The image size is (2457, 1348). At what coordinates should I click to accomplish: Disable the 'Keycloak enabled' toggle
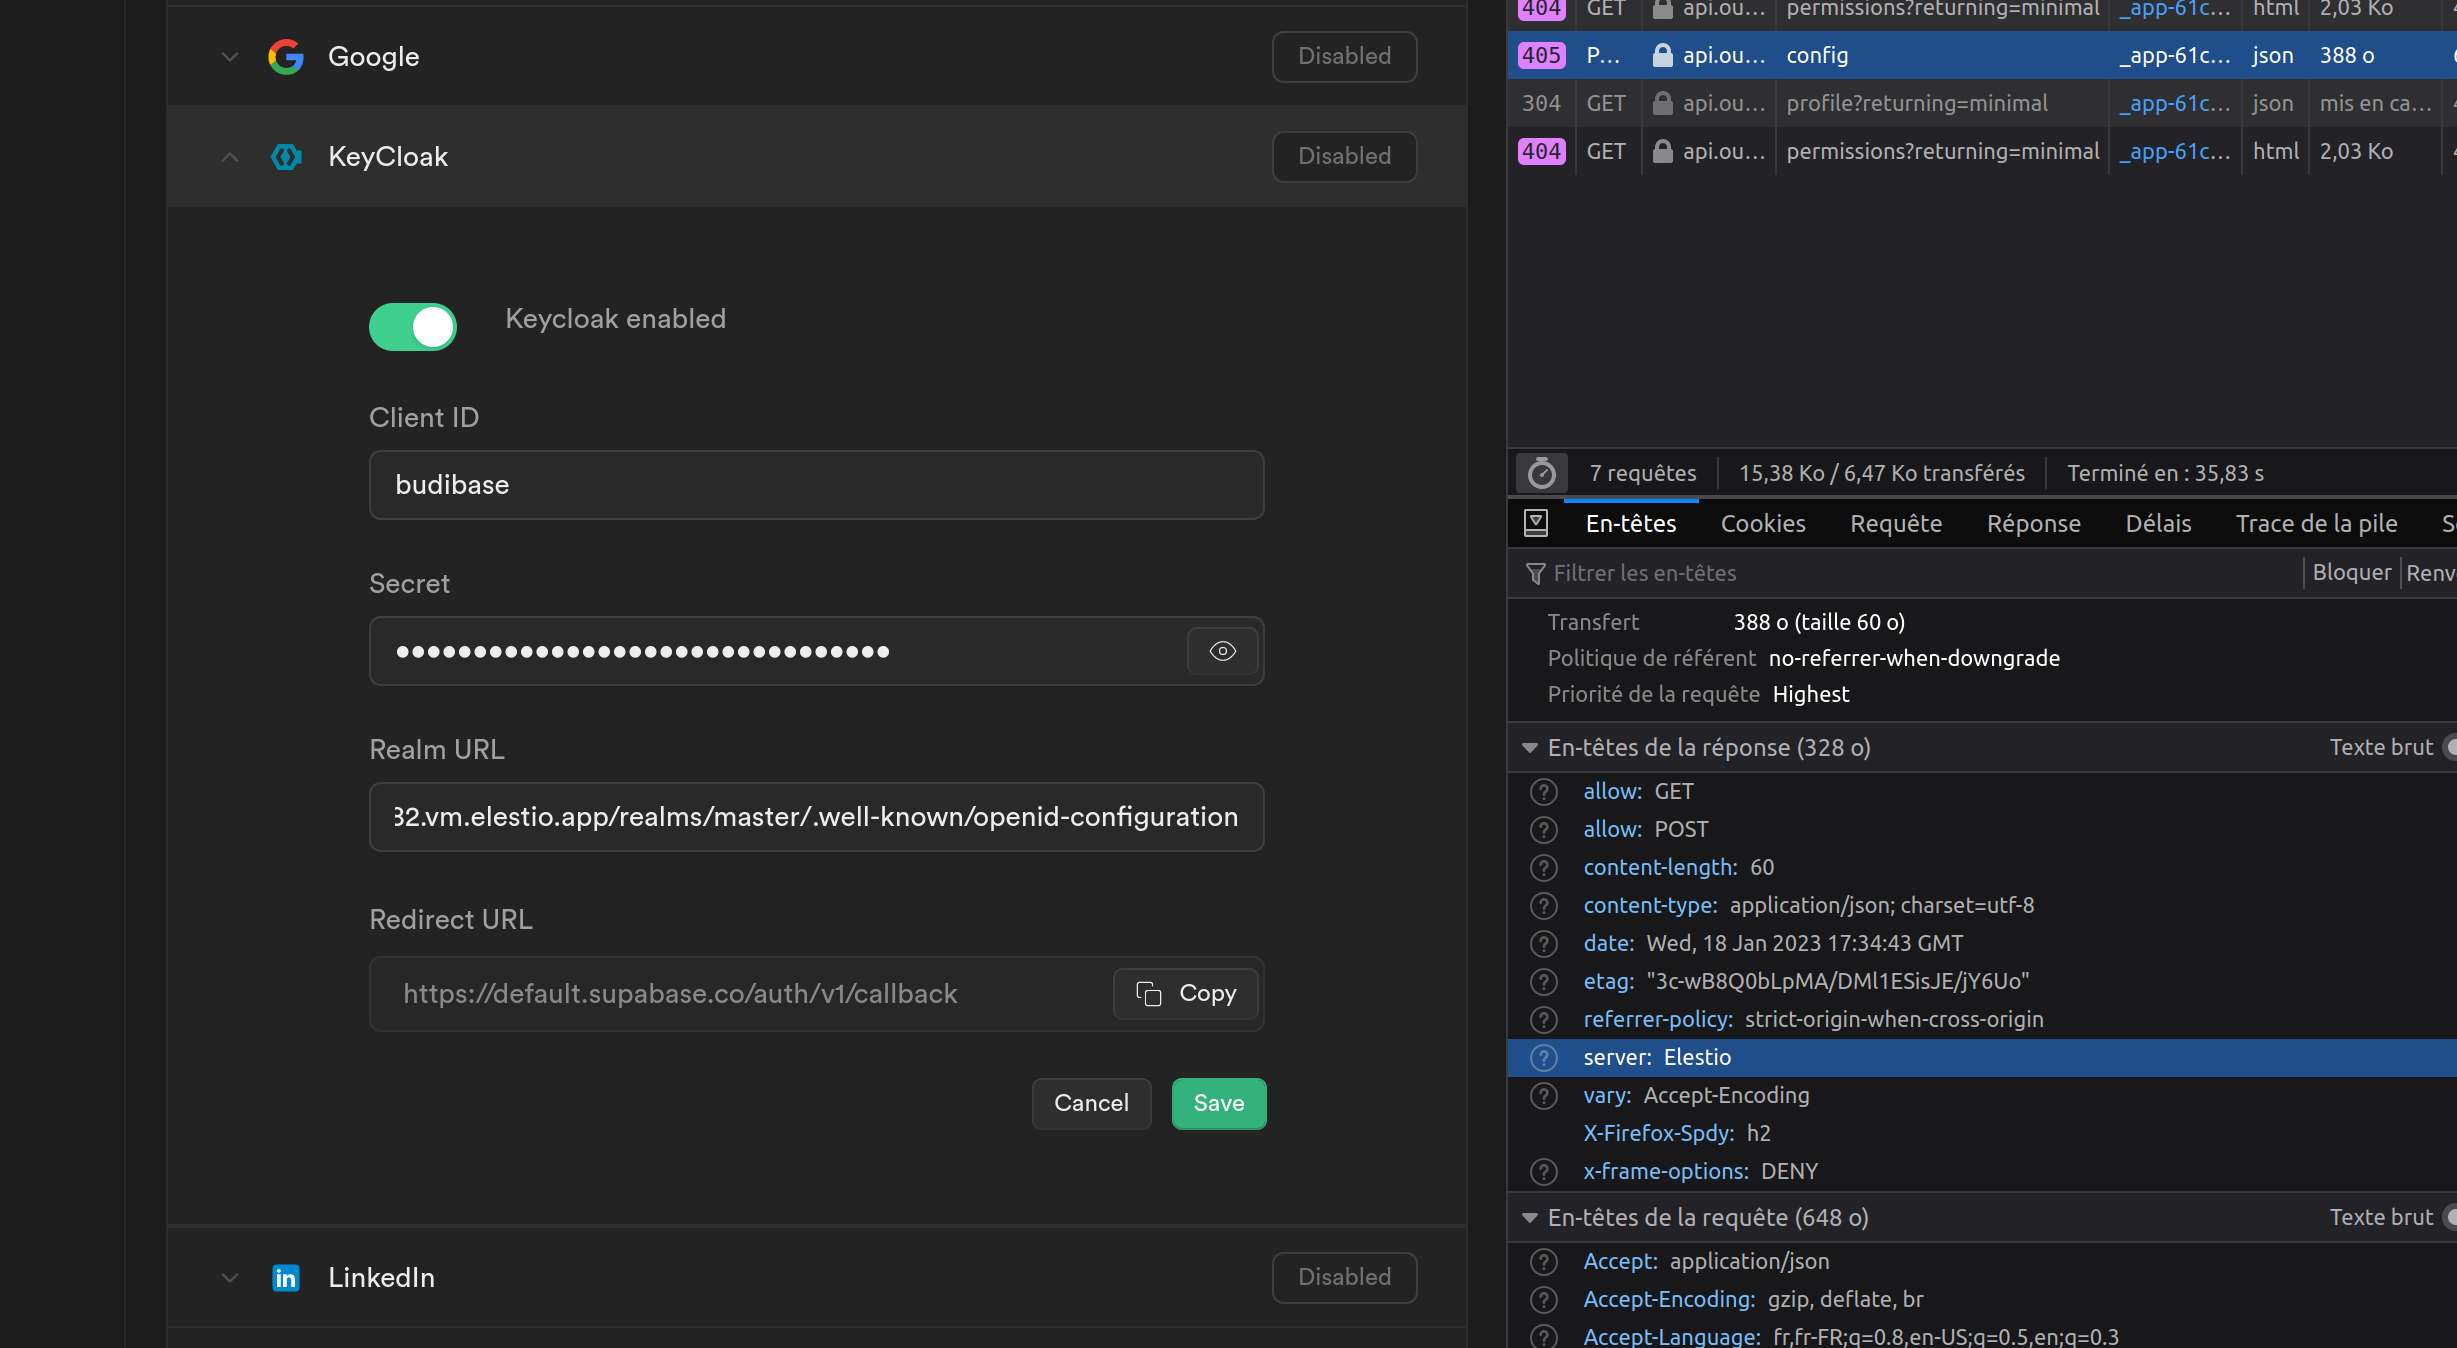(x=412, y=327)
